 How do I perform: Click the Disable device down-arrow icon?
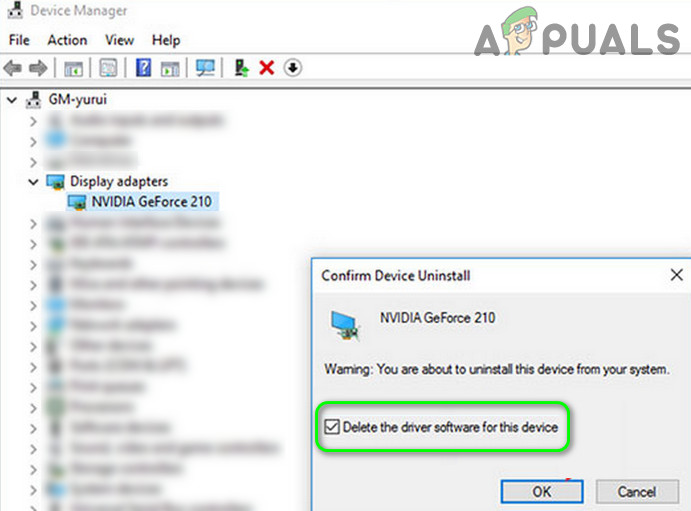click(293, 68)
